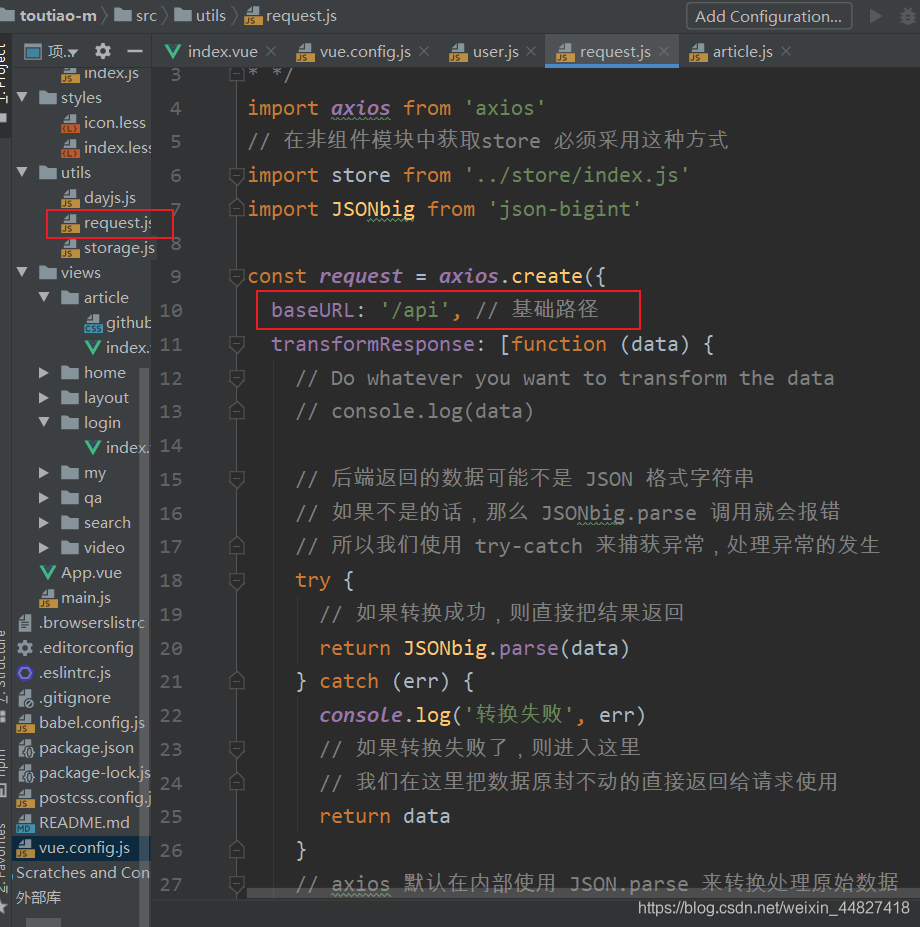920x927 pixels.
Task: Click the utils breadcrumb folder
Action: pyautogui.click(x=200, y=15)
